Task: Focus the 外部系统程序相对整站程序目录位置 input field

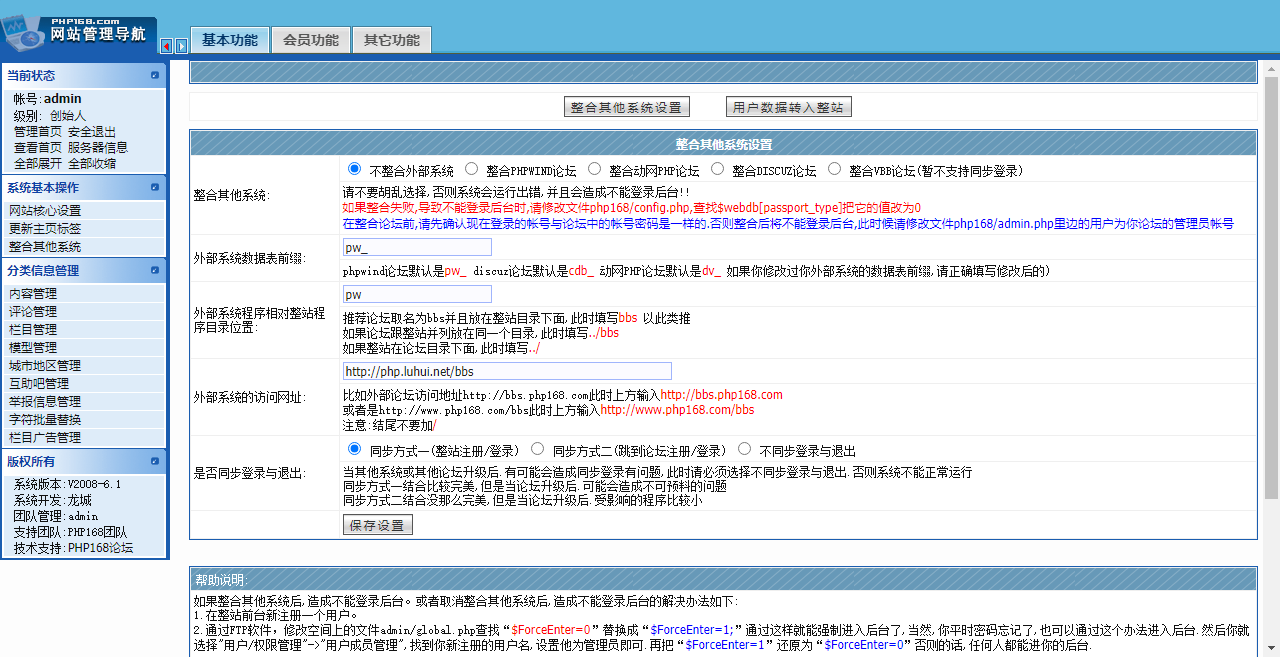Action: (417, 294)
